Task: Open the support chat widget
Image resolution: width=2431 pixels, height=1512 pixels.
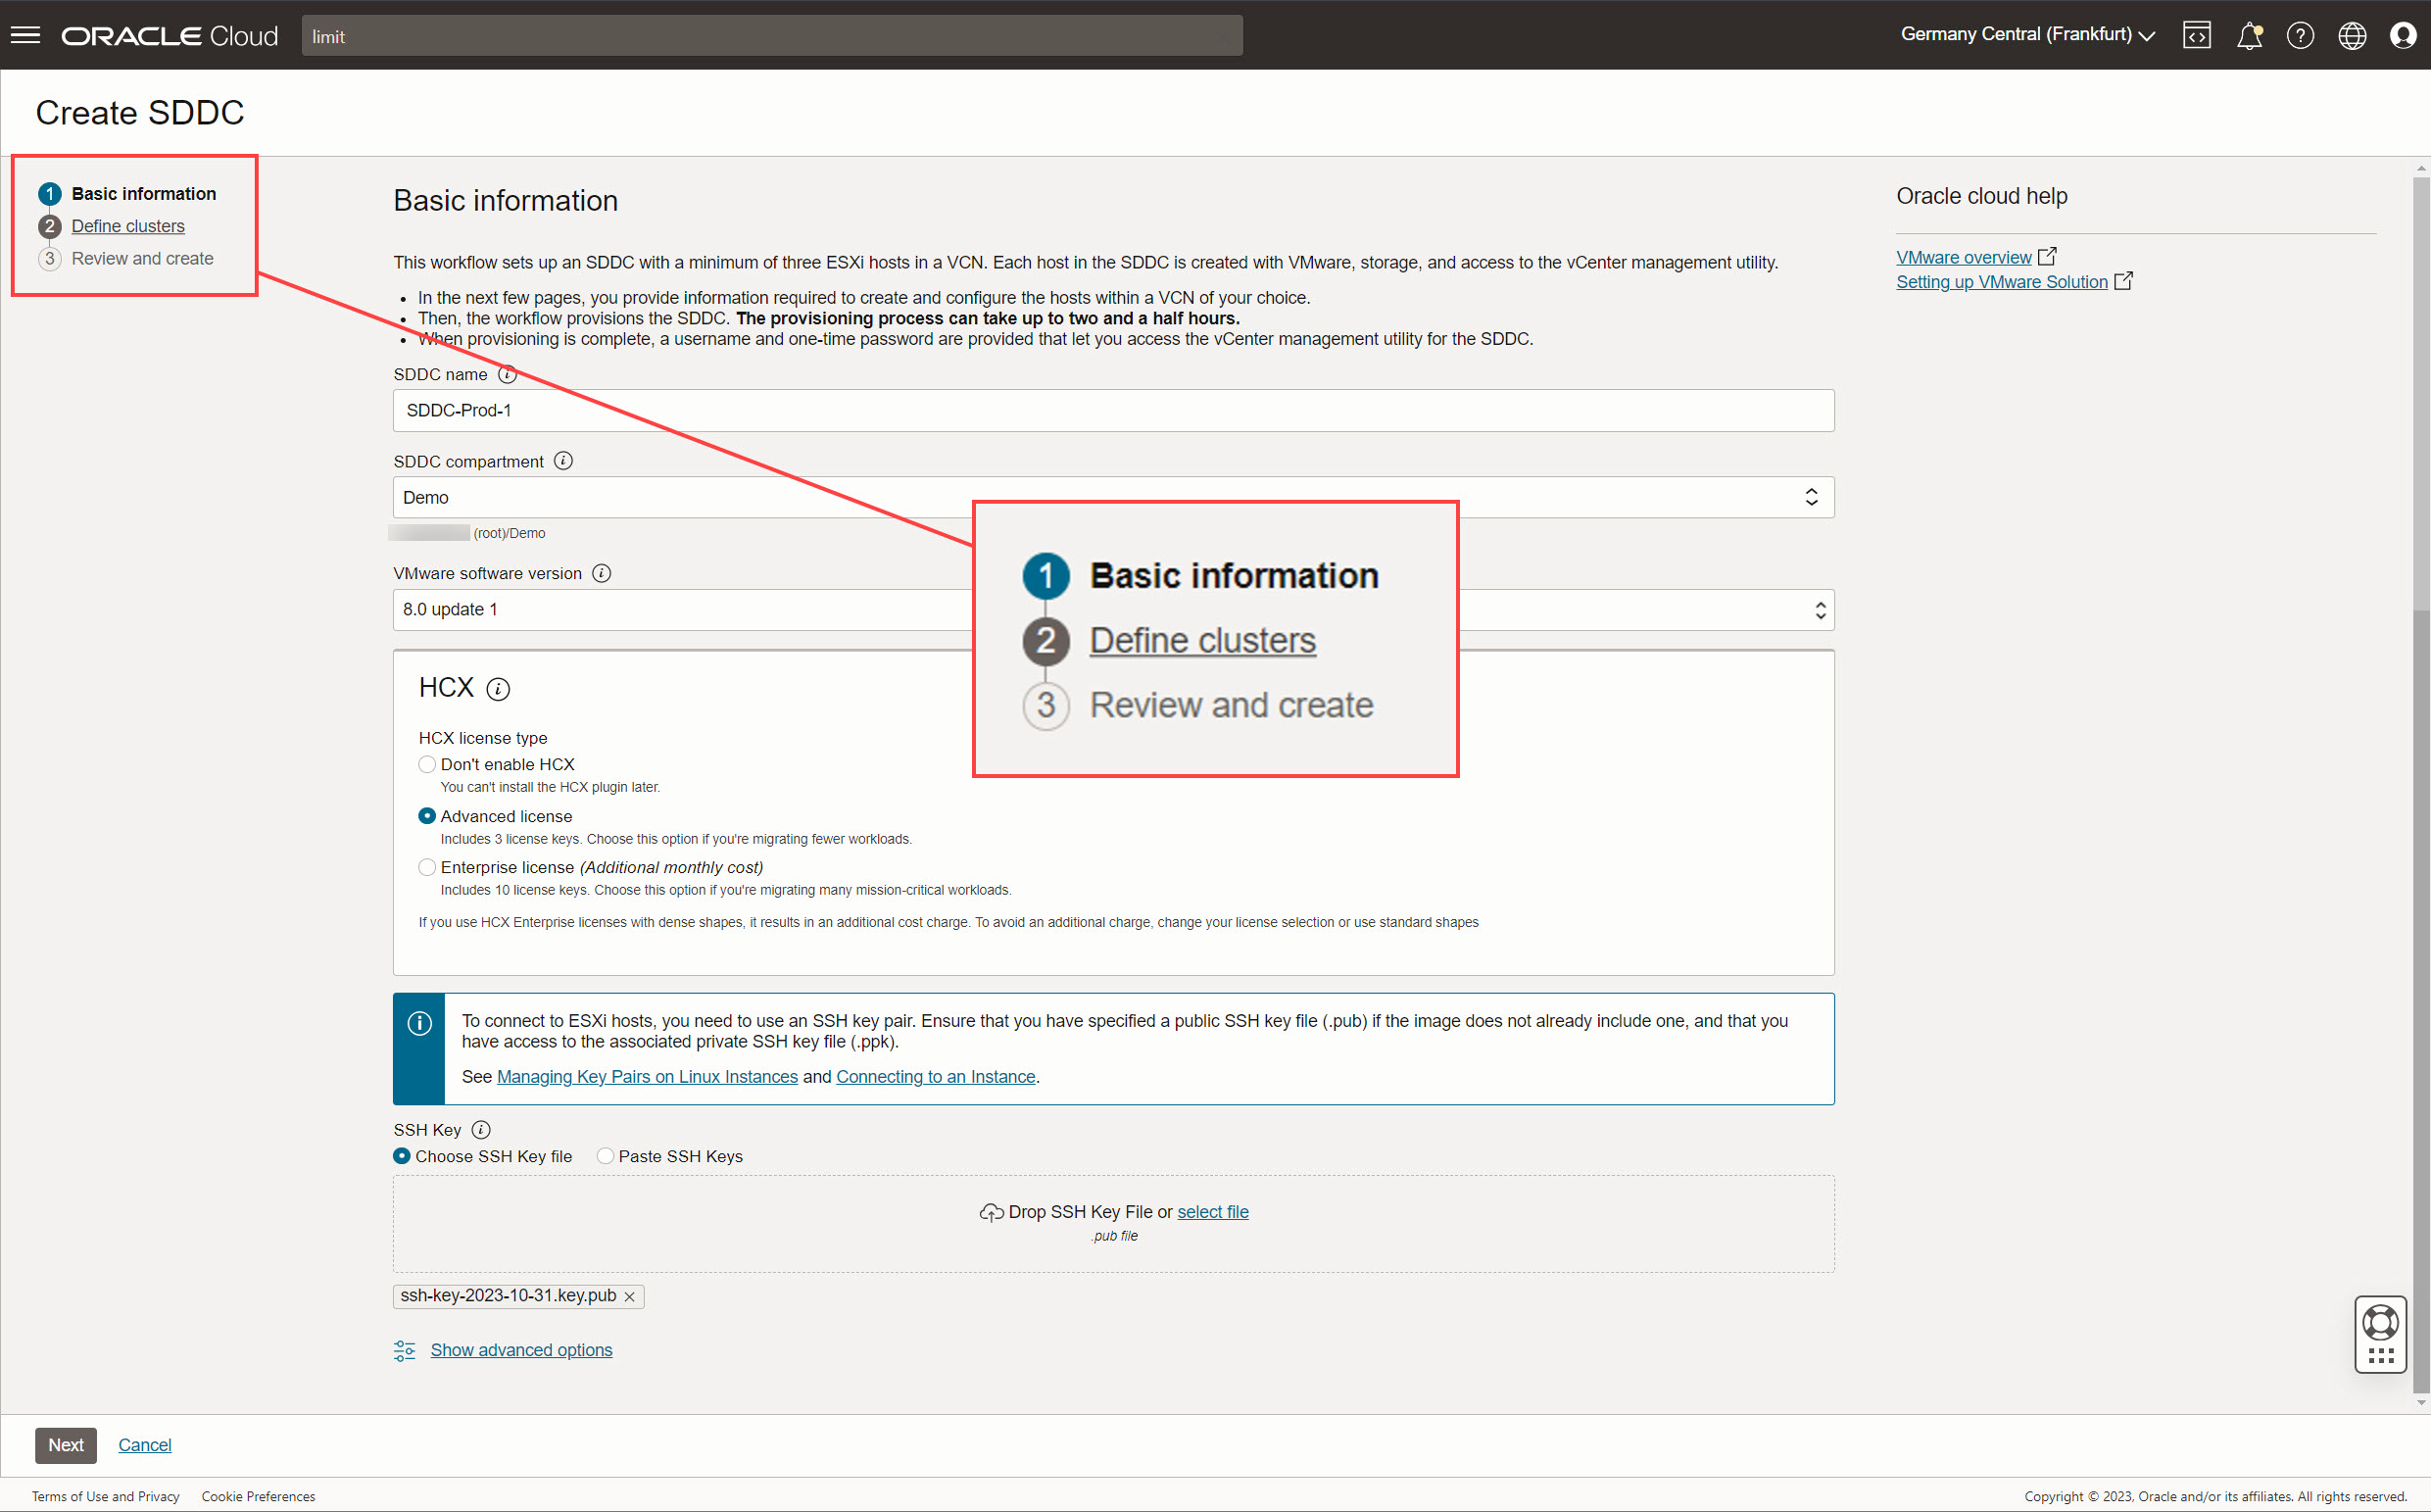Action: pyautogui.click(x=2381, y=1334)
